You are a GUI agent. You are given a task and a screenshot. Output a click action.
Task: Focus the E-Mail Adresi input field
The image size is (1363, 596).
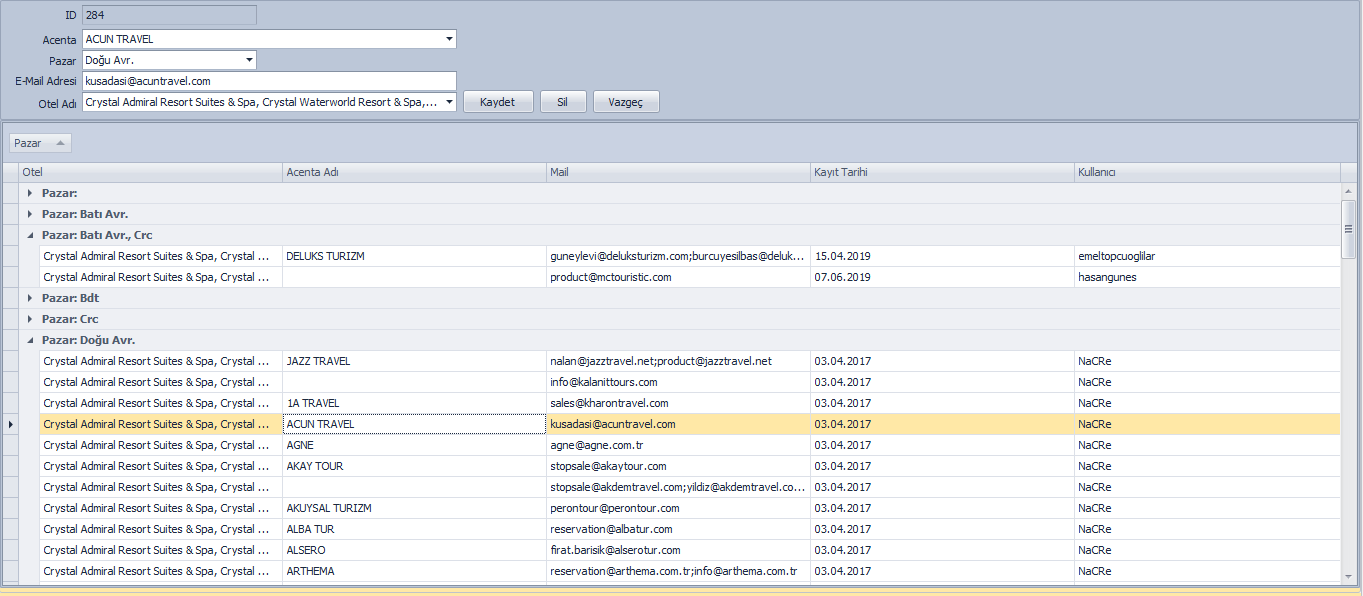coord(269,81)
